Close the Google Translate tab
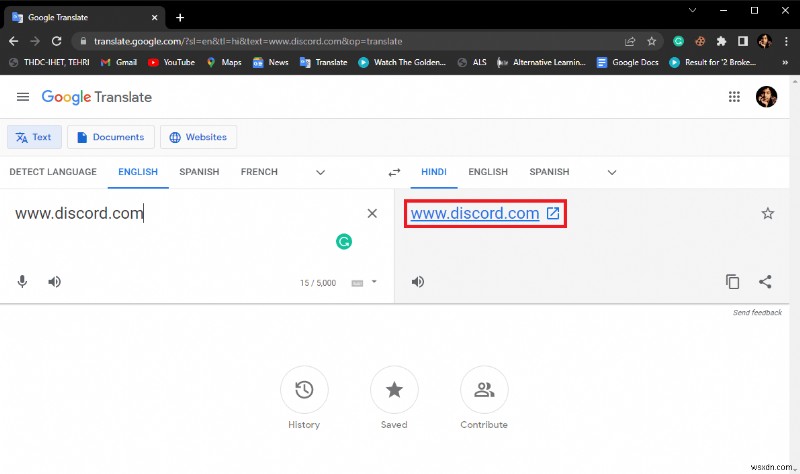The height and width of the screenshot is (474, 800). [x=155, y=17]
